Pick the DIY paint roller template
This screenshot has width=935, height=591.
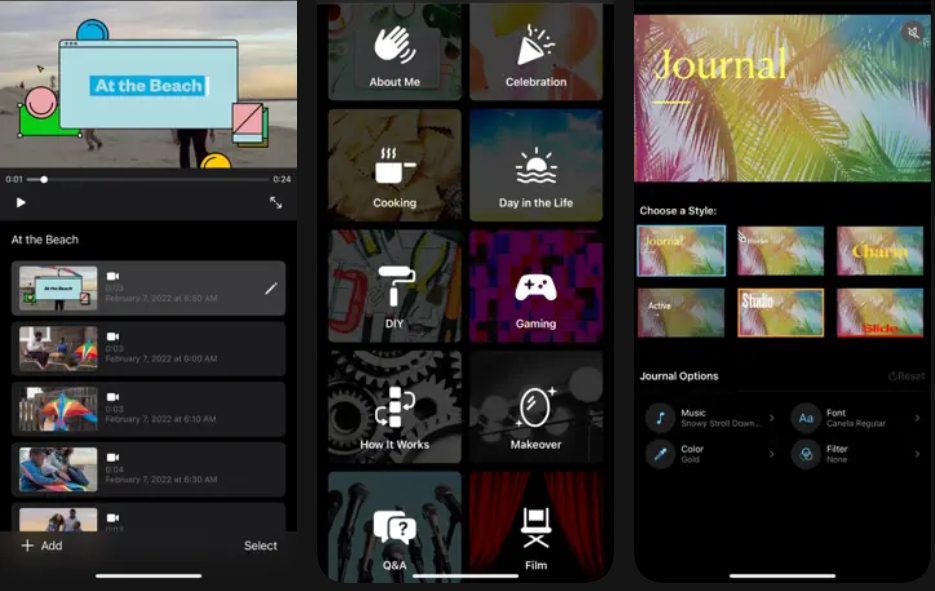point(394,286)
